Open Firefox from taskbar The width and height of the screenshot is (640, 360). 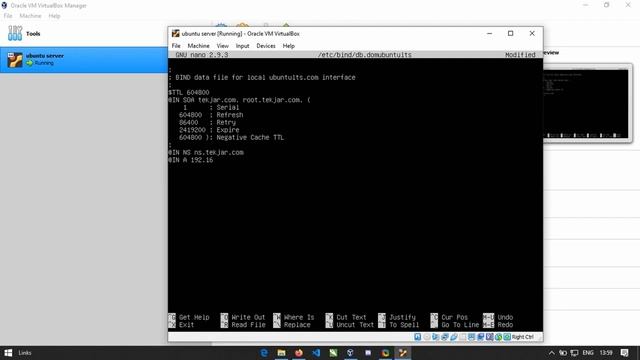tap(299, 353)
